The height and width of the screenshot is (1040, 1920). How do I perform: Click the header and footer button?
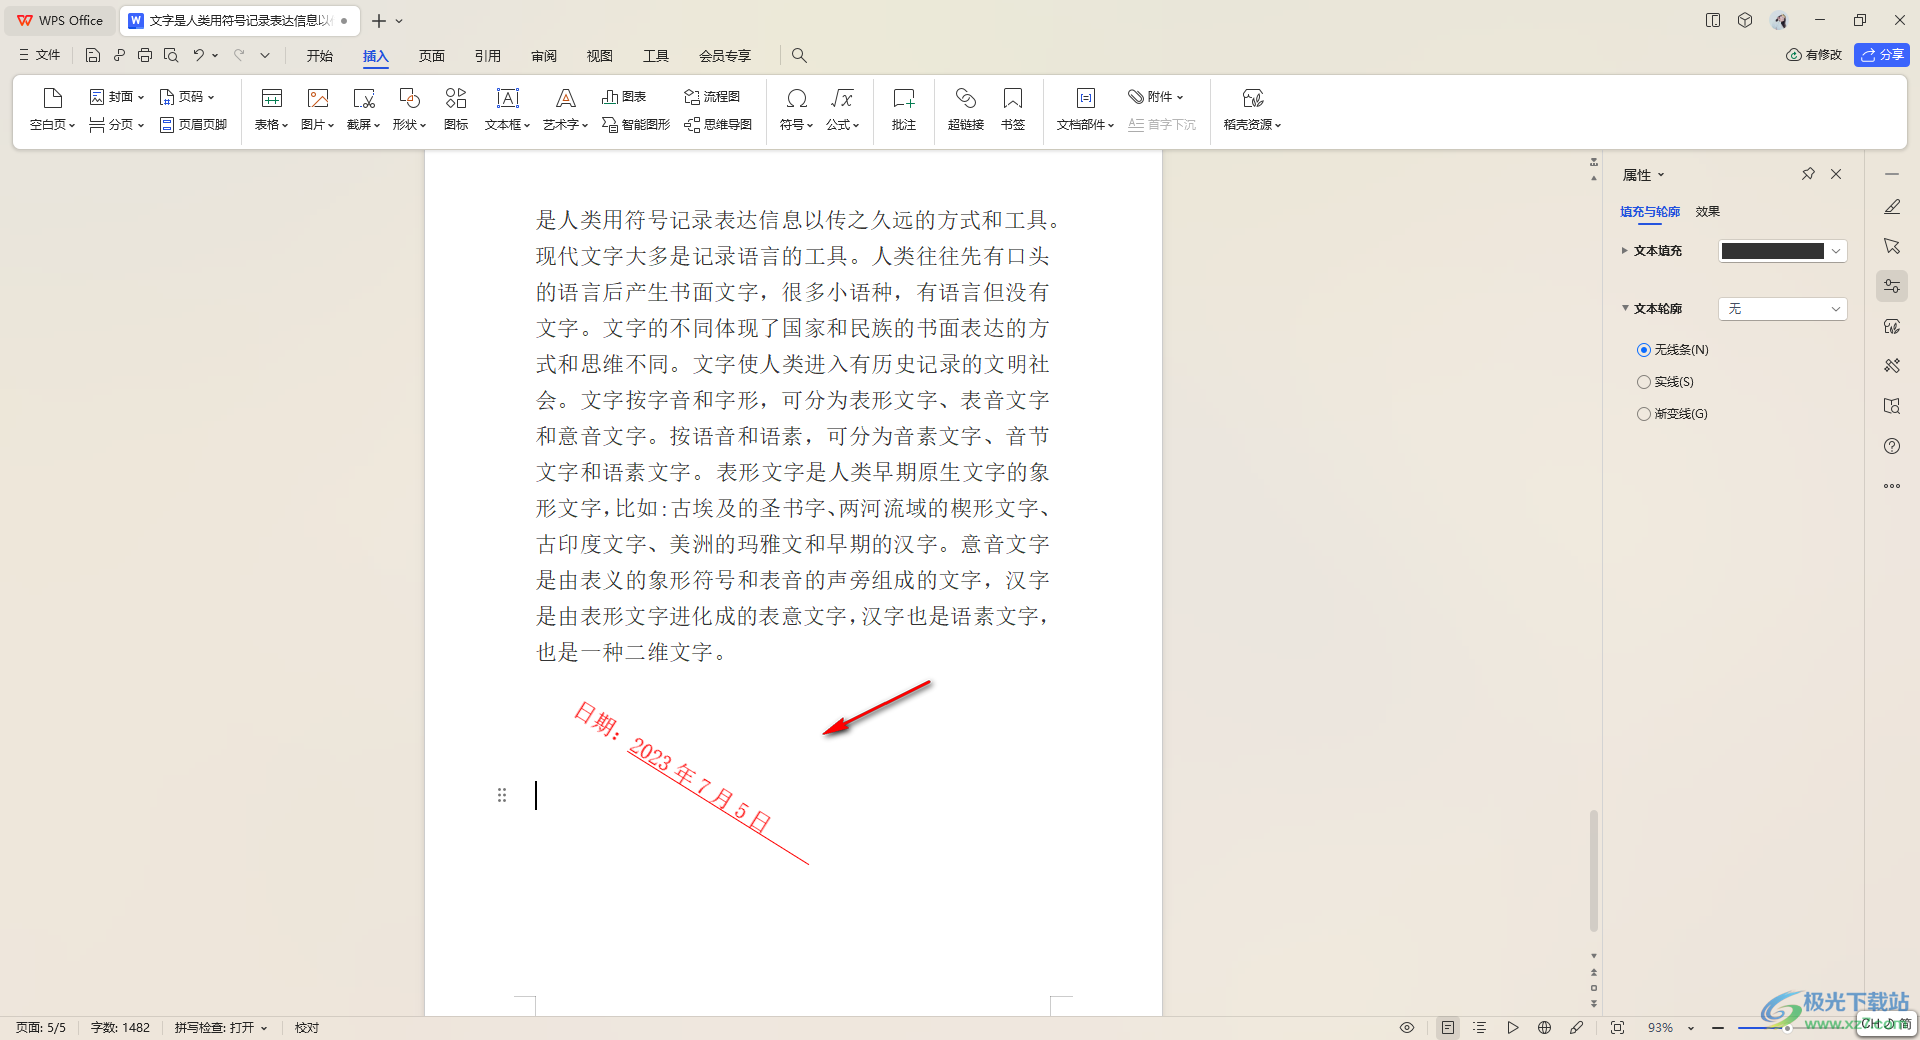[193, 125]
